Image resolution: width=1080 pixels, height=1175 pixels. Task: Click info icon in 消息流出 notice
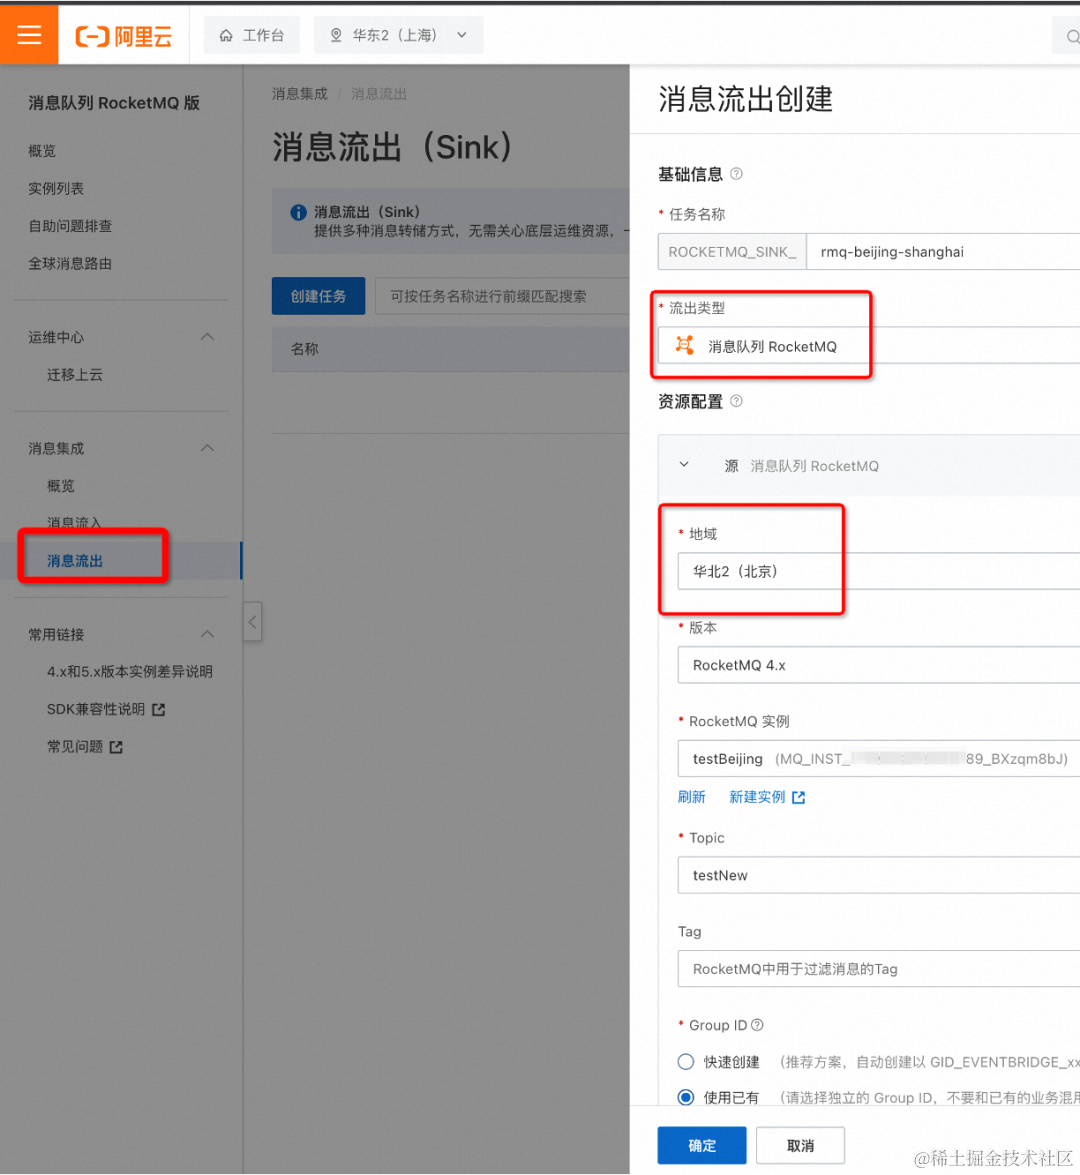298,213
